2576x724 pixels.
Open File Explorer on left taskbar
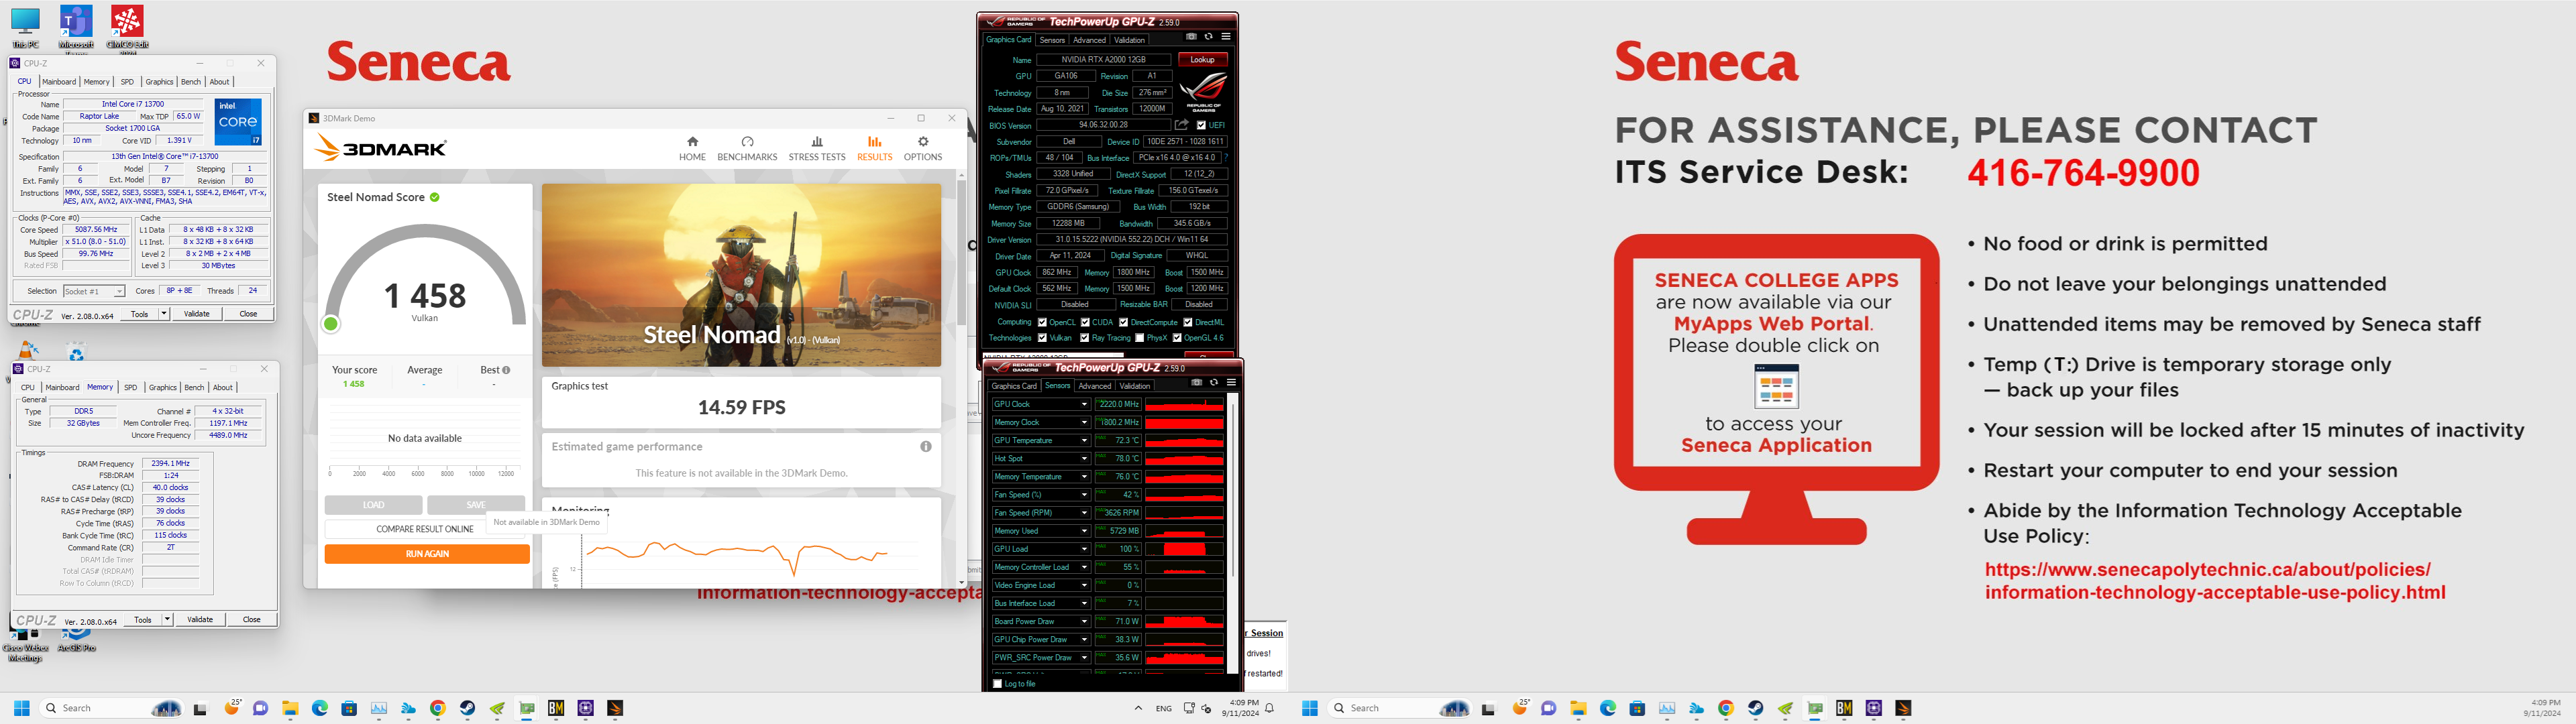pyautogui.click(x=290, y=708)
